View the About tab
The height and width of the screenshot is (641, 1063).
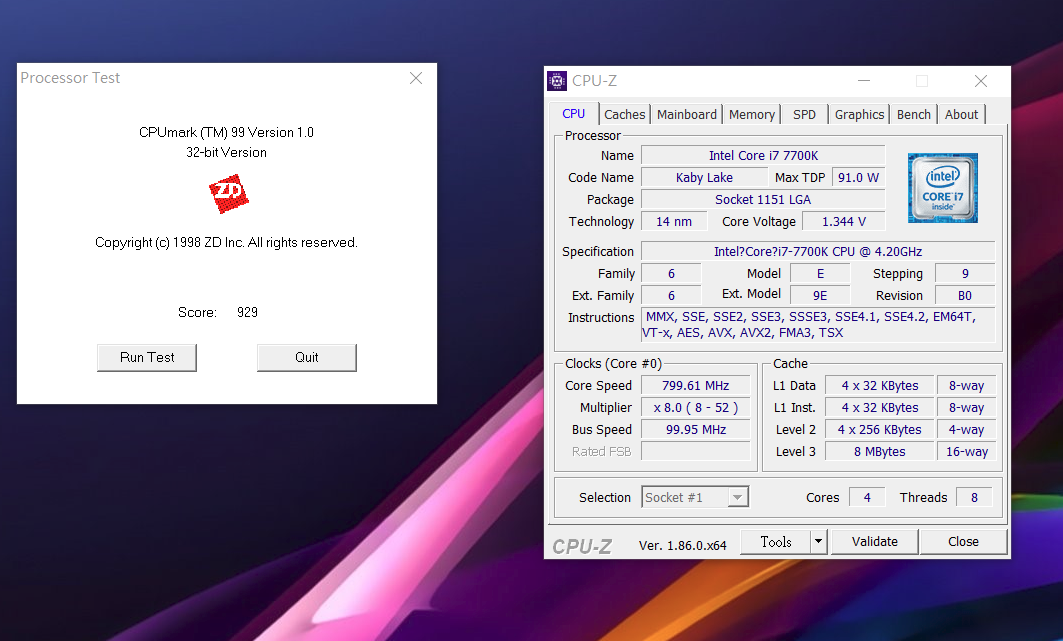point(961,114)
